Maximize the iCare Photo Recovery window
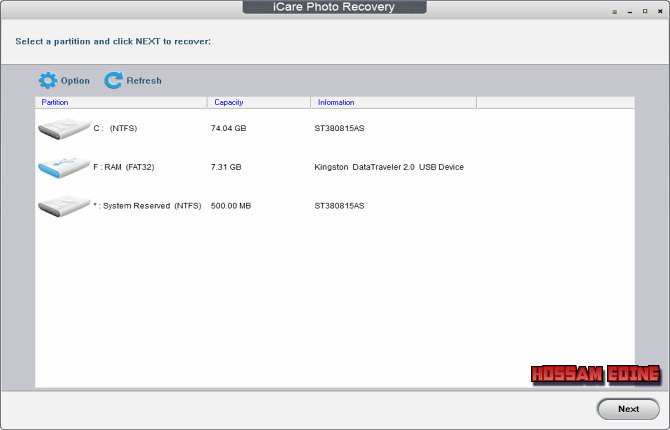Viewport: 670px width, 430px height. (x=645, y=12)
